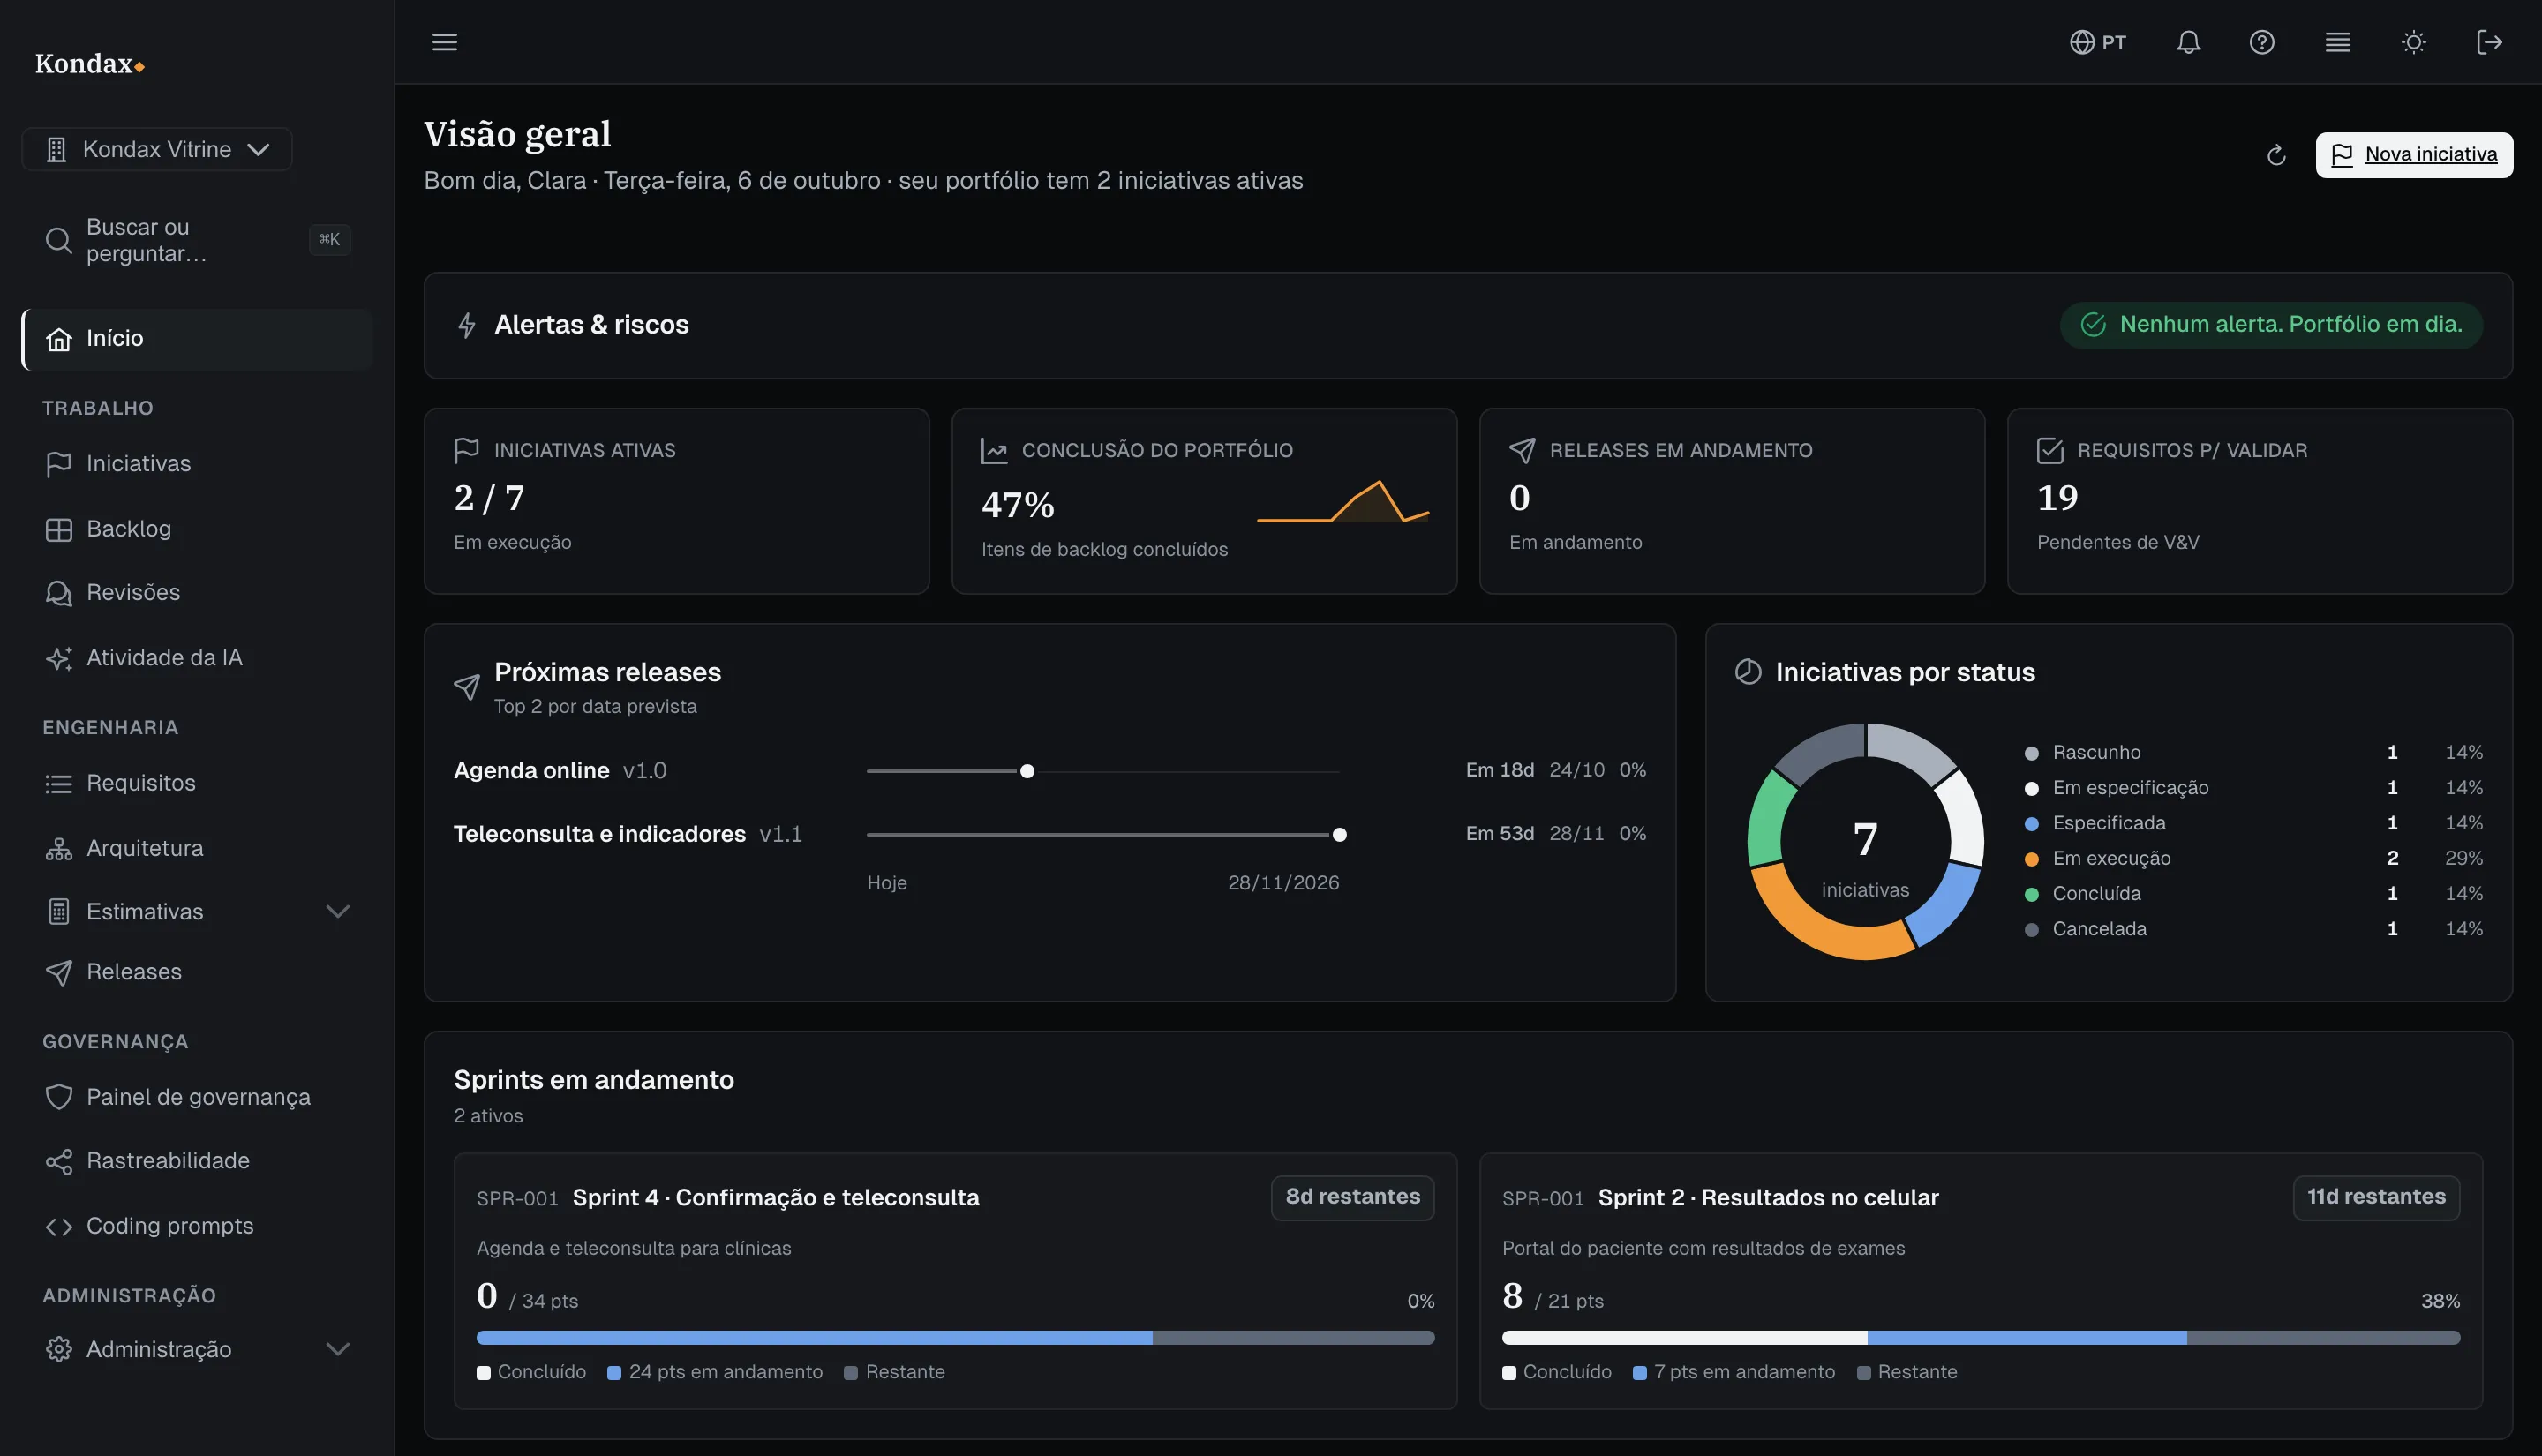This screenshot has width=2542, height=1456.
Task: Click Sprint 2 progress bar
Action: point(1980,1338)
